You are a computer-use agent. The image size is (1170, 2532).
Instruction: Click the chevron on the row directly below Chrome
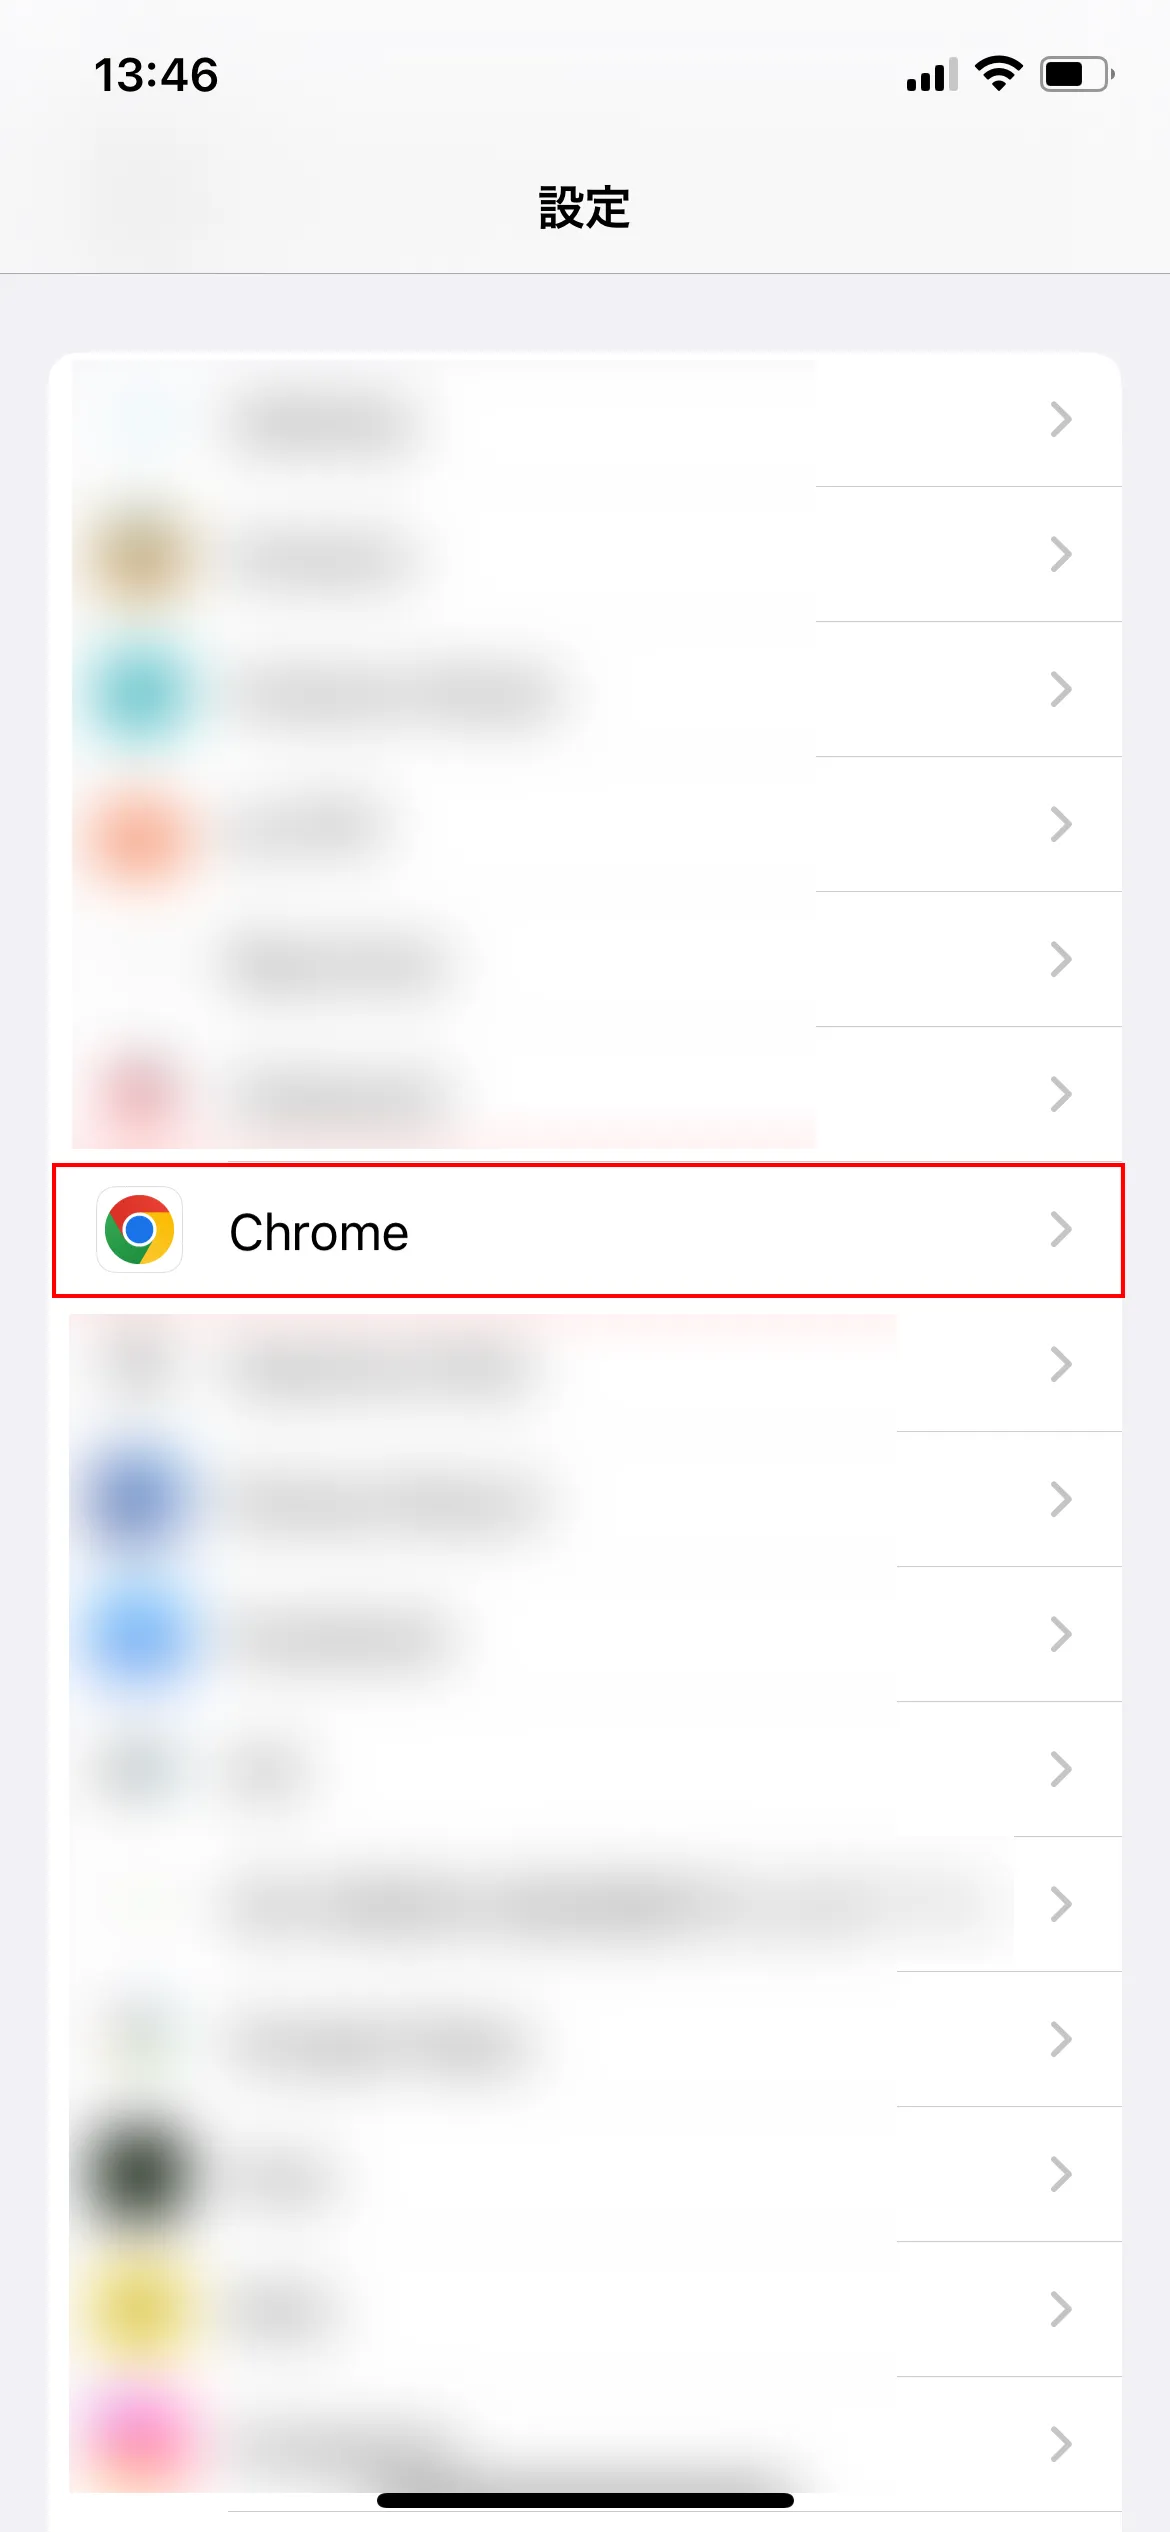click(1061, 1364)
